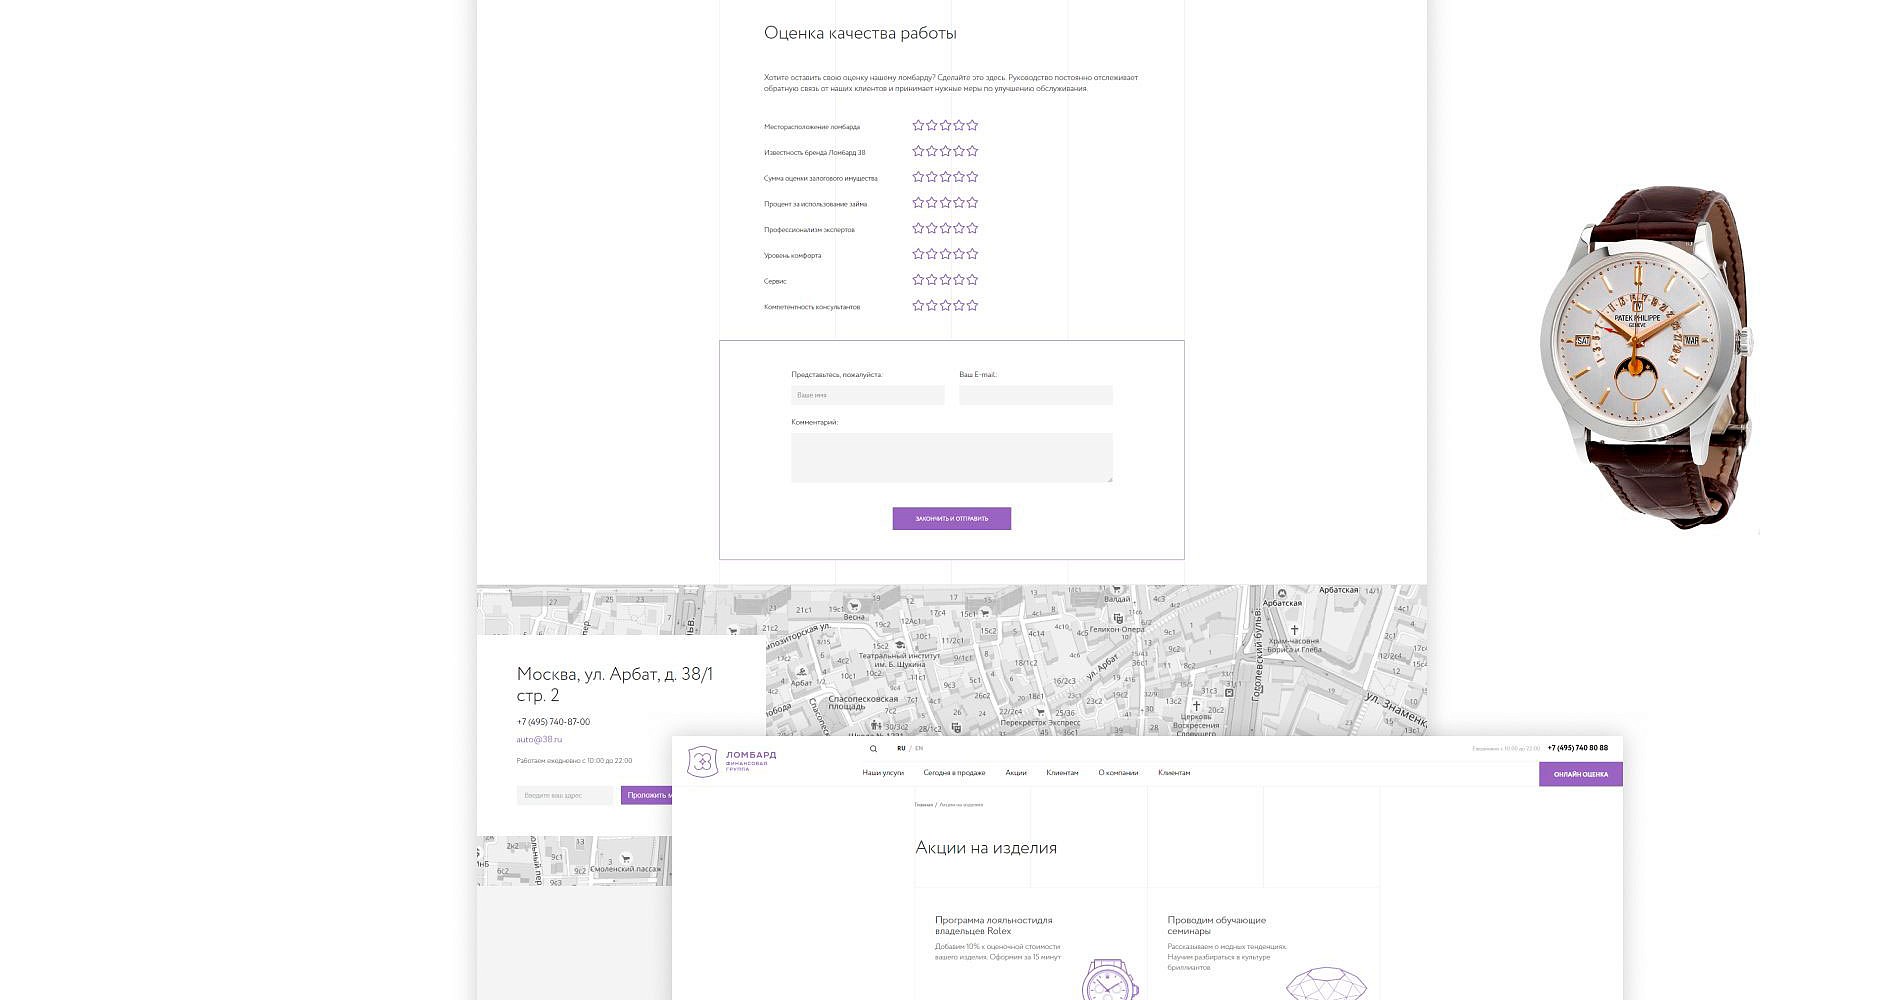Open the Наши услуги menu
1903x1000 pixels.
tap(883, 773)
